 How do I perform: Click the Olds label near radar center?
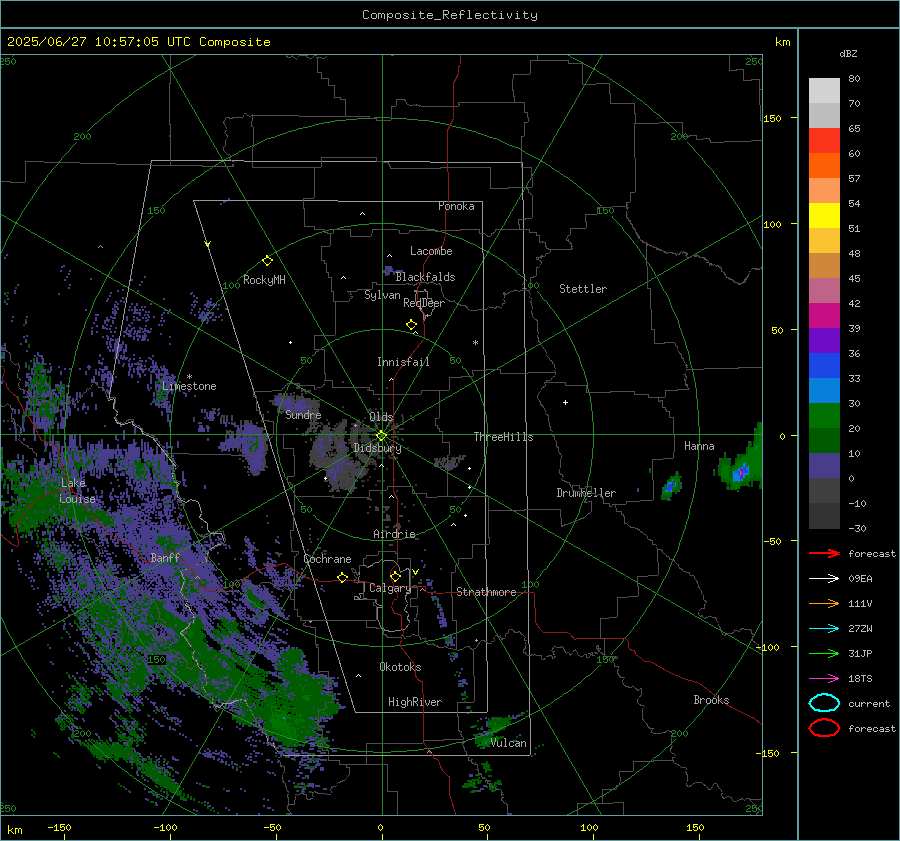381,417
